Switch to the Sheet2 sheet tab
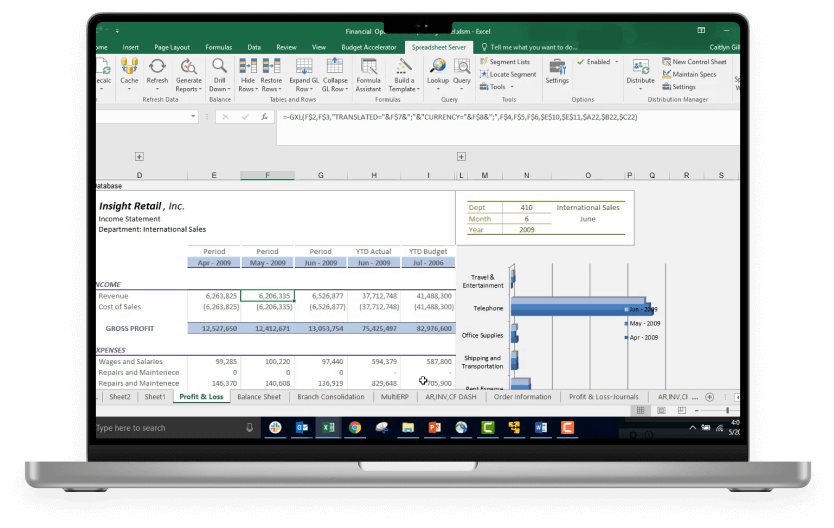The width and height of the screenshot is (834, 528). 120,397
